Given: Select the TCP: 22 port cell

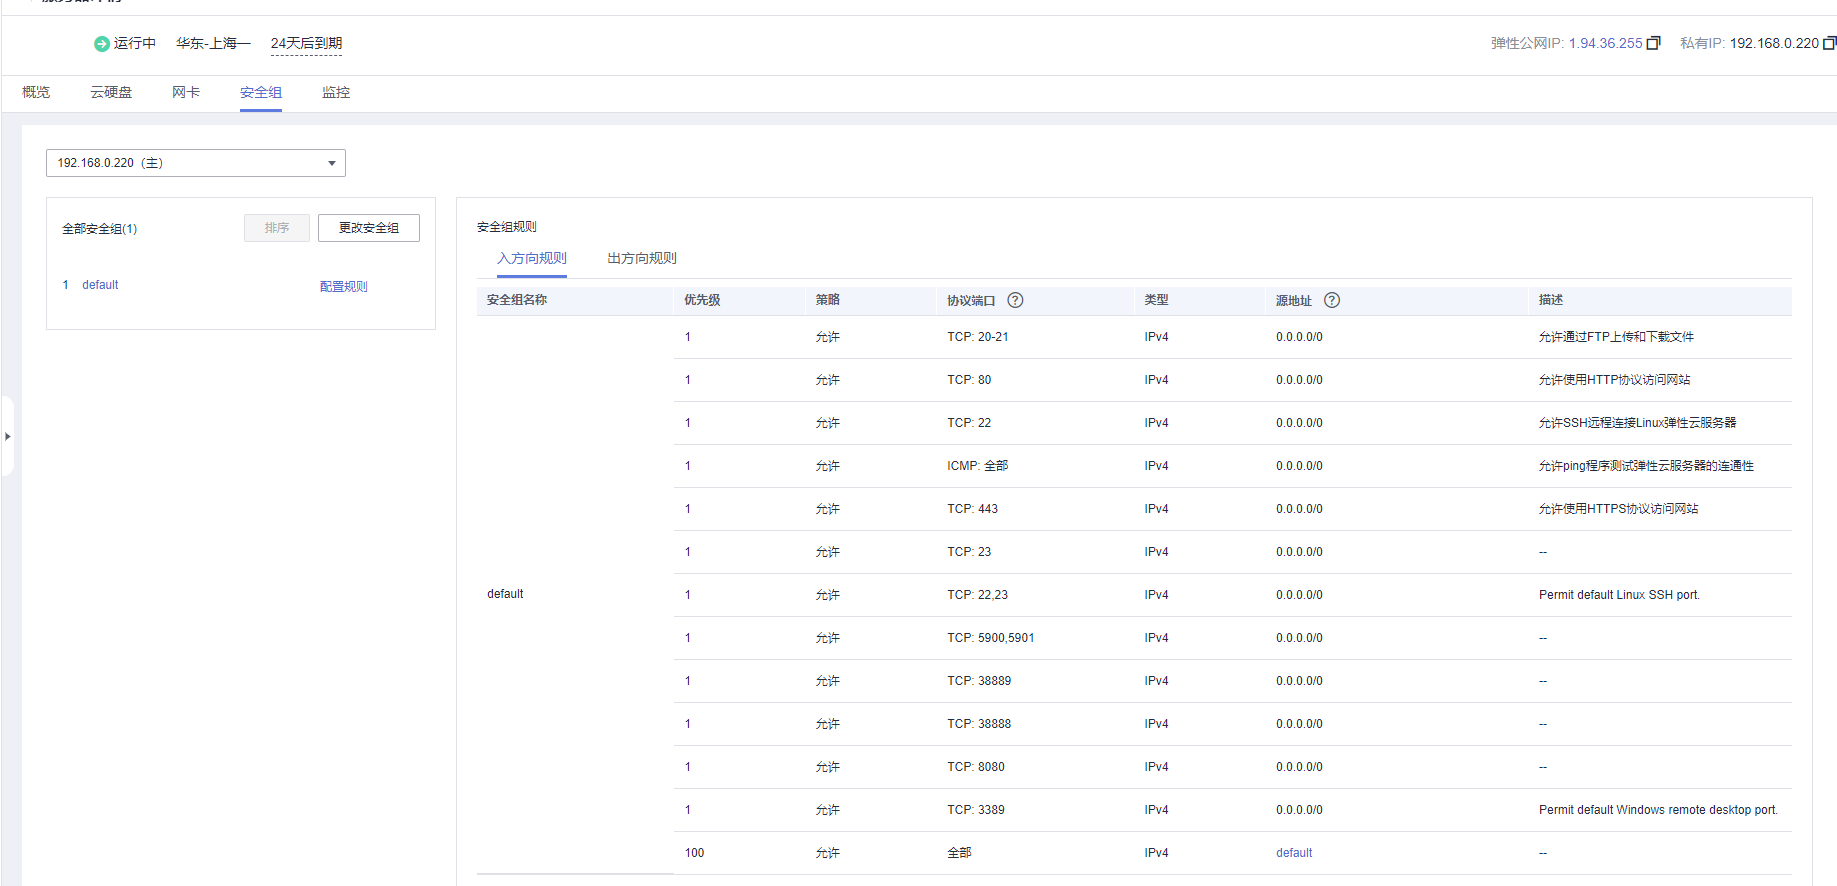Looking at the screenshot, I should (969, 423).
